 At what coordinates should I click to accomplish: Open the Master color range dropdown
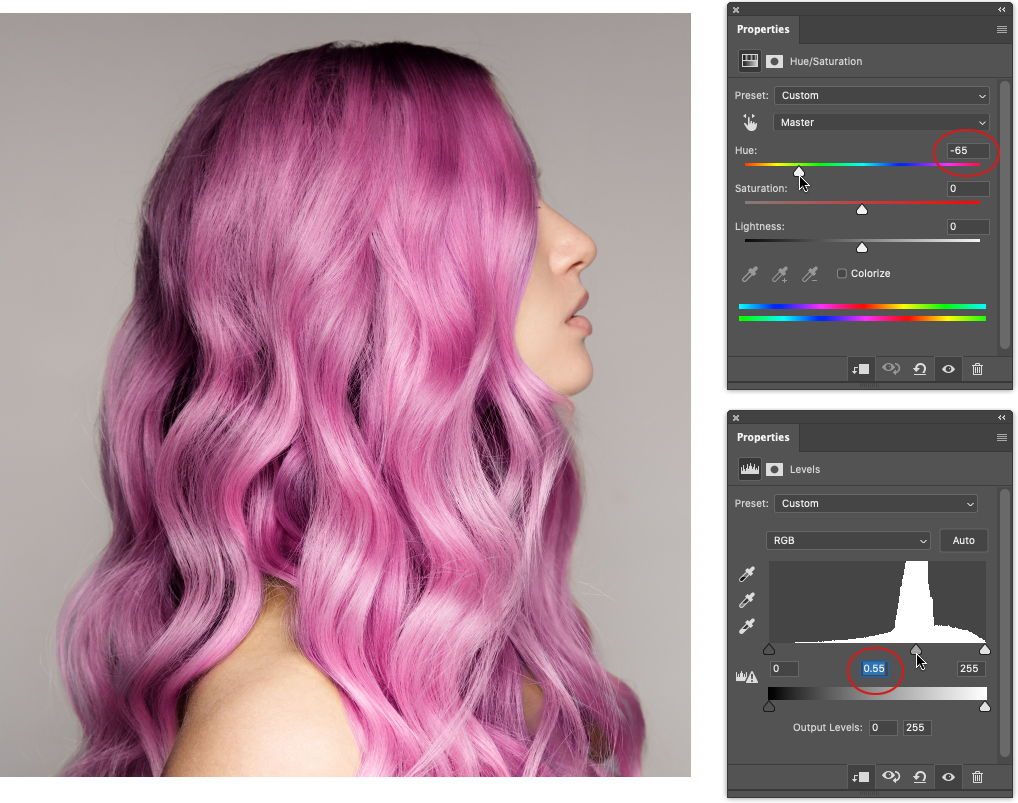point(881,122)
